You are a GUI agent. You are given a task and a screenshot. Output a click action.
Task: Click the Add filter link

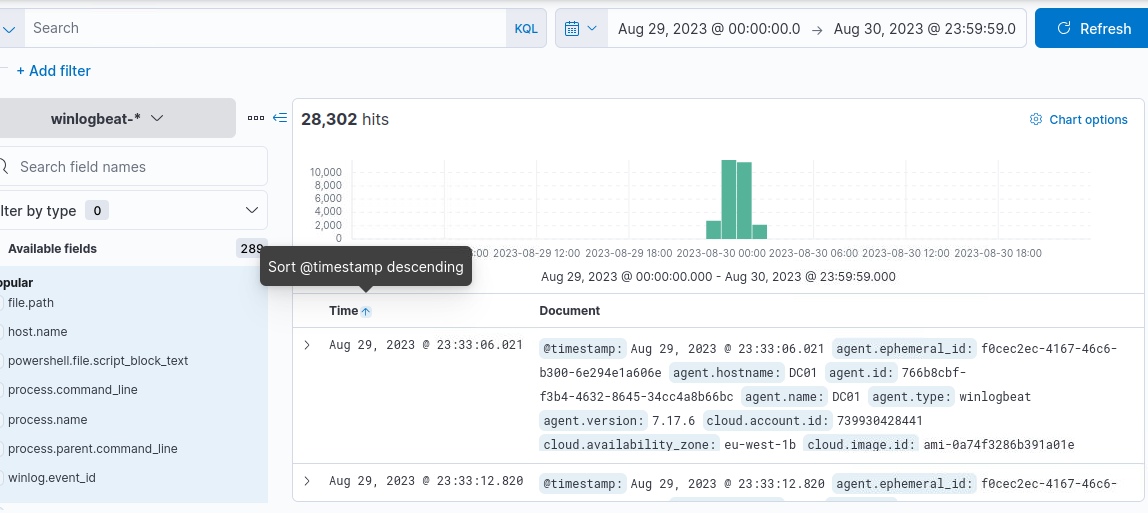tap(53, 71)
